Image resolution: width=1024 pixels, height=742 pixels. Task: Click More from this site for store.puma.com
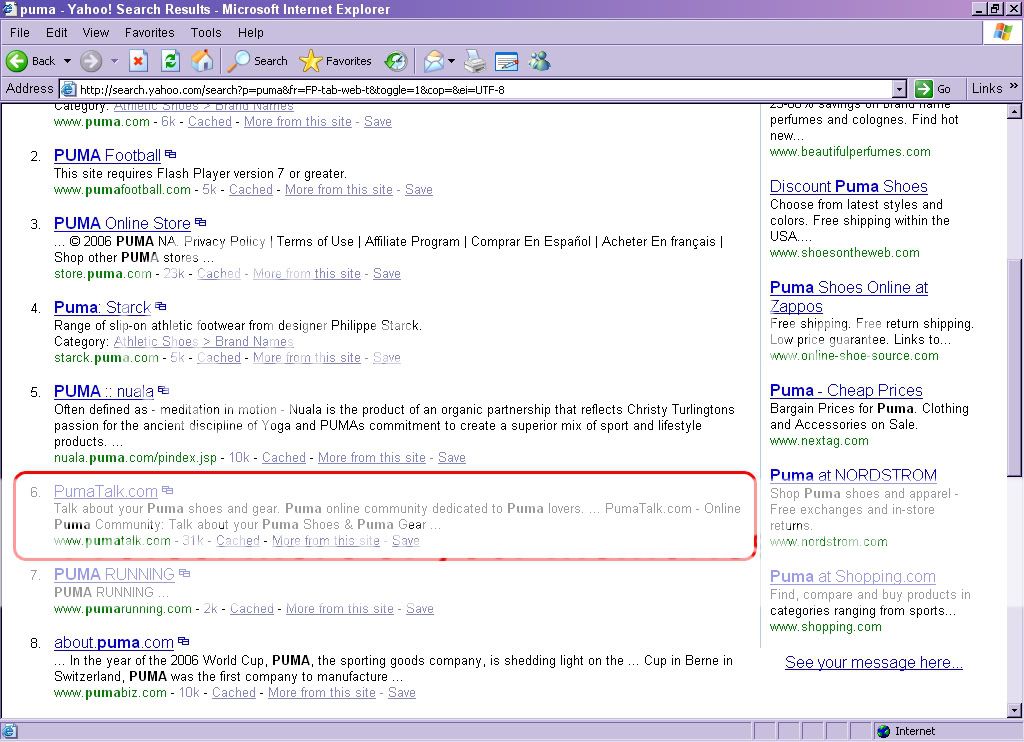[x=307, y=274]
